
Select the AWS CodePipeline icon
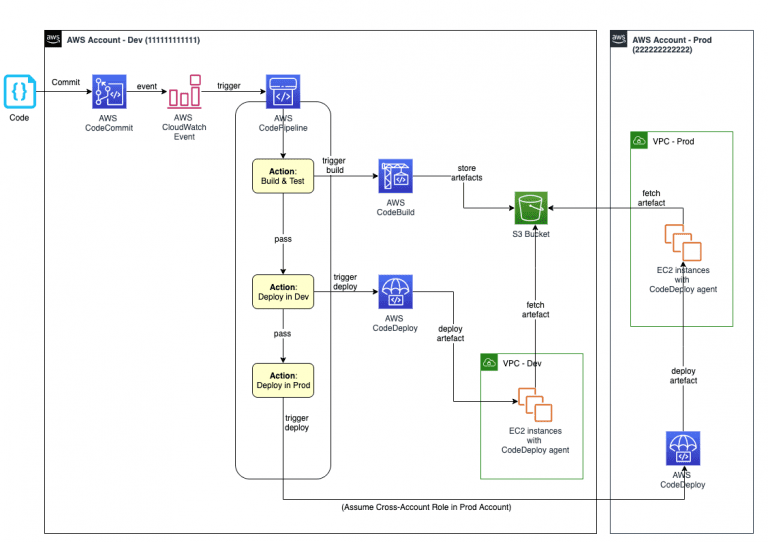283,92
